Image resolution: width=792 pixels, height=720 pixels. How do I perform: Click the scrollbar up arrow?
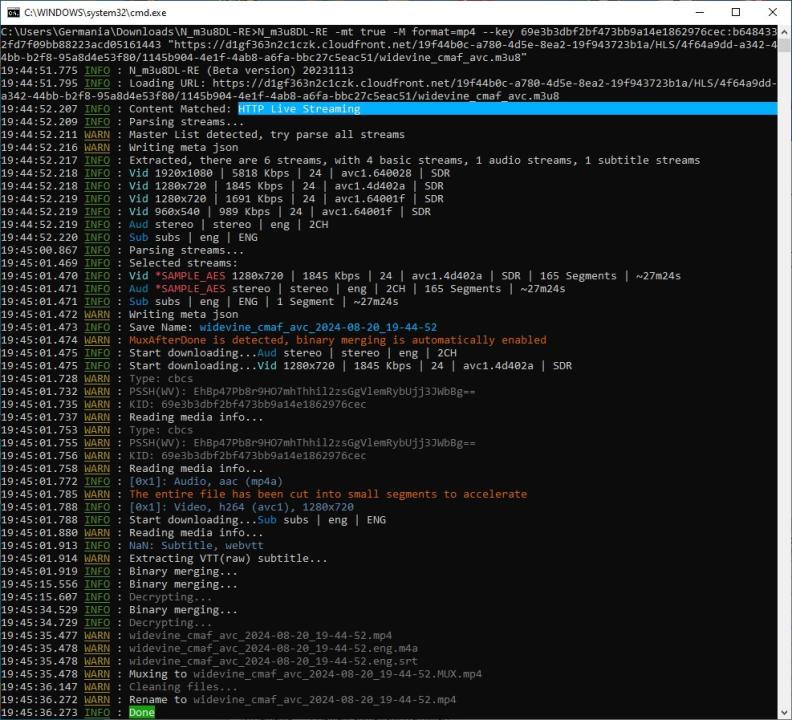[784, 33]
